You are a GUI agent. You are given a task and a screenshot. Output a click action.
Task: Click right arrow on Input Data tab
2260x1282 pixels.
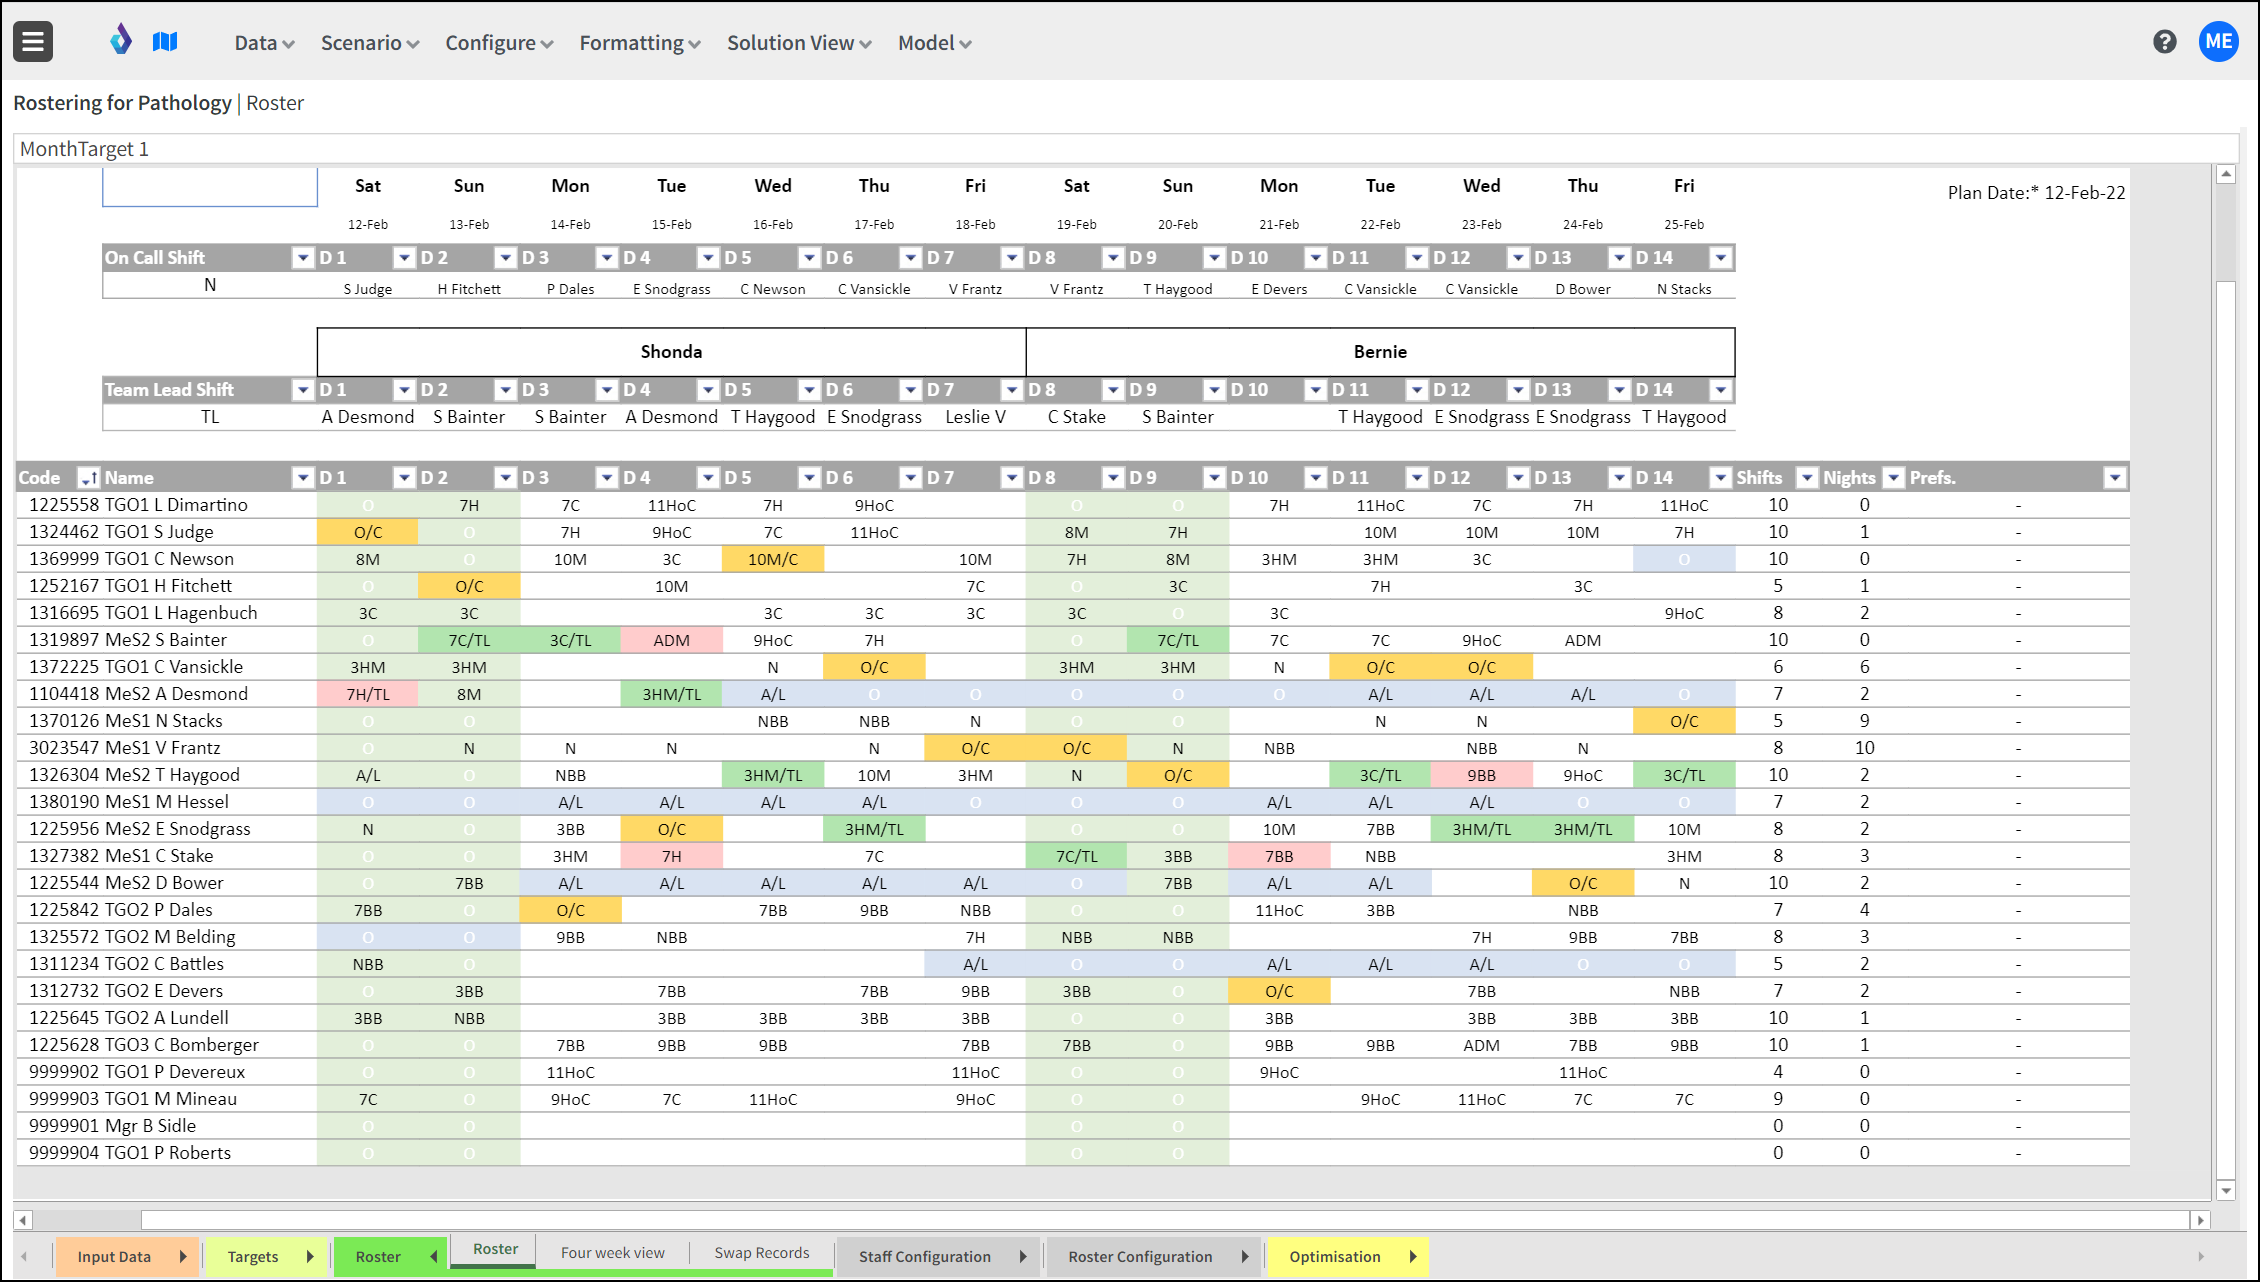coord(183,1257)
